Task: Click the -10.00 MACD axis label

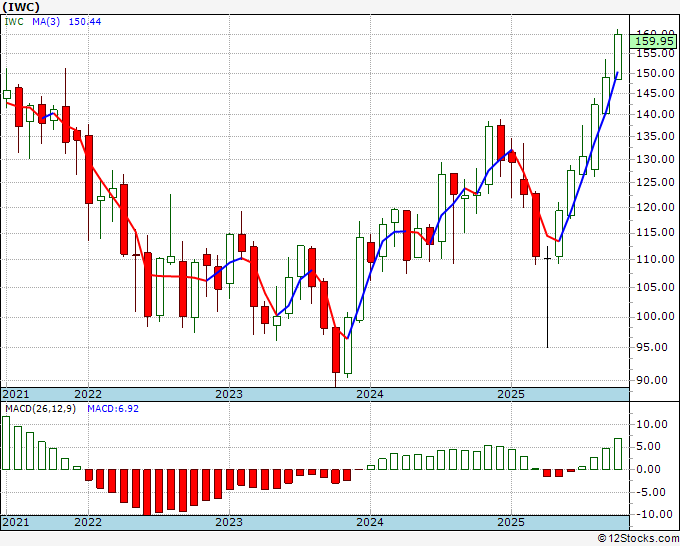Action: coord(656,514)
